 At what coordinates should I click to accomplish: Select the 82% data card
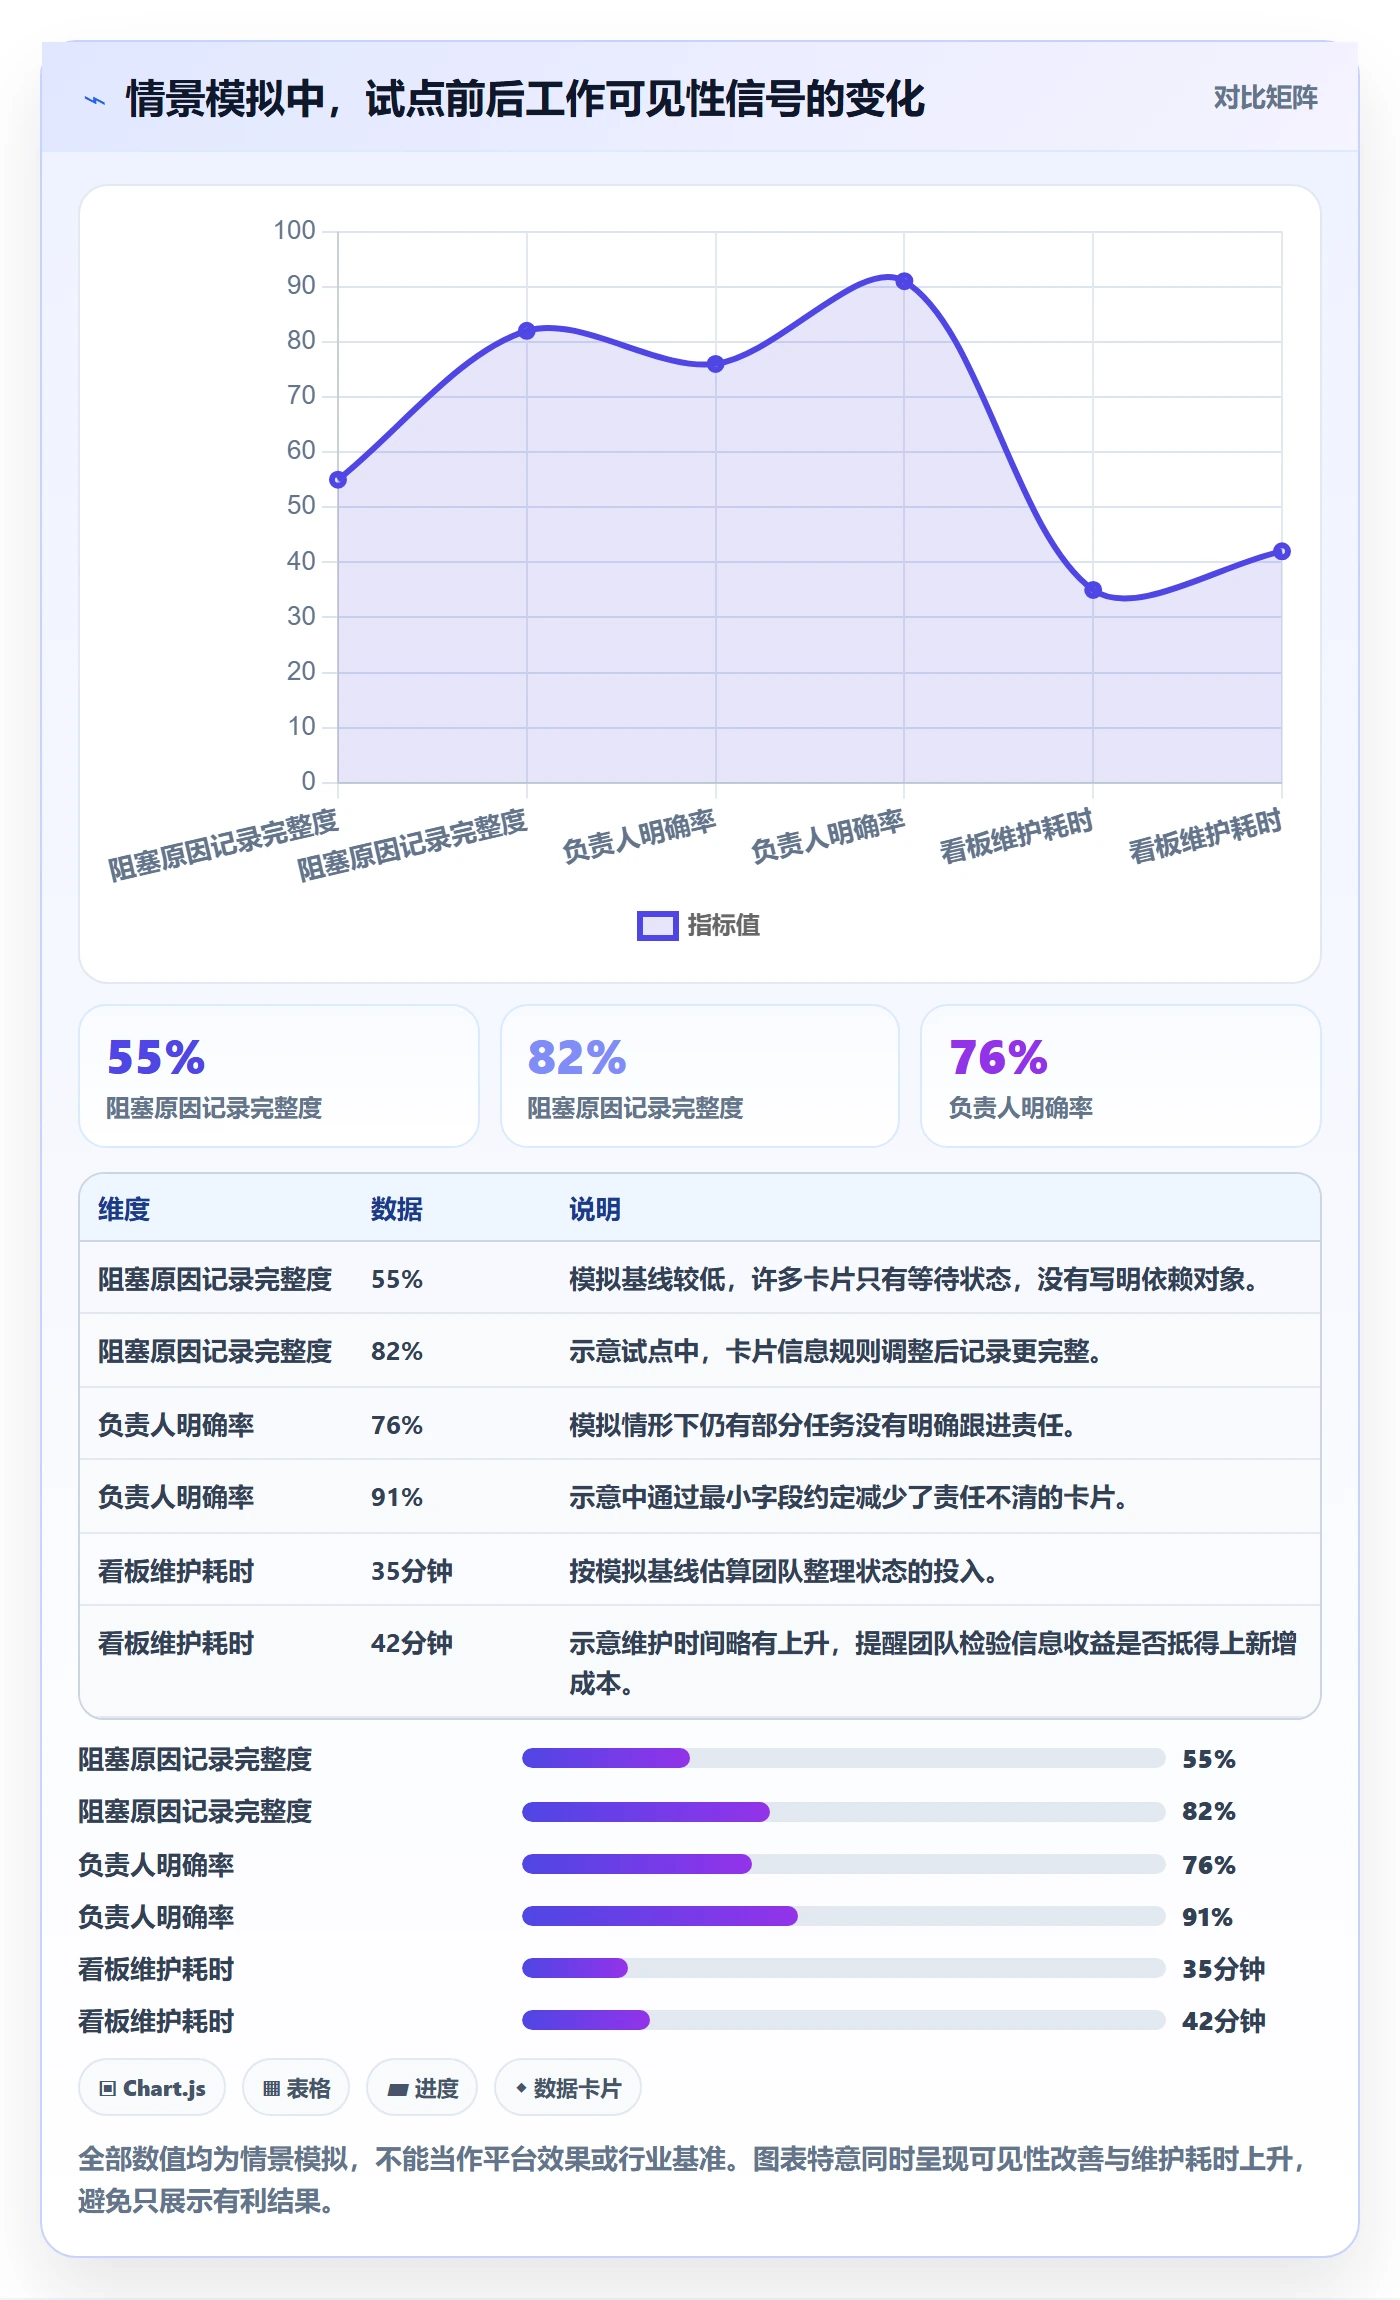pyautogui.click(x=700, y=1076)
